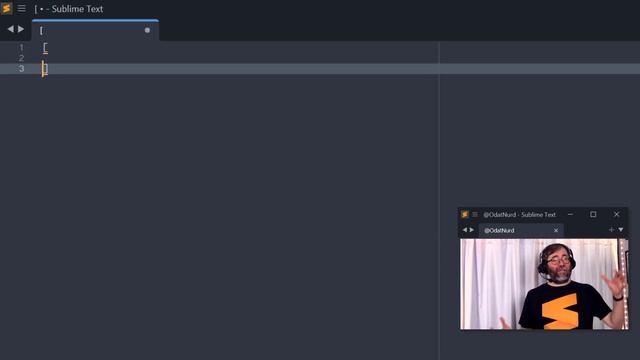Click the Sublime Text logo in main title bar
Image resolution: width=640 pixels, height=360 pixels.
click(7, 8)
